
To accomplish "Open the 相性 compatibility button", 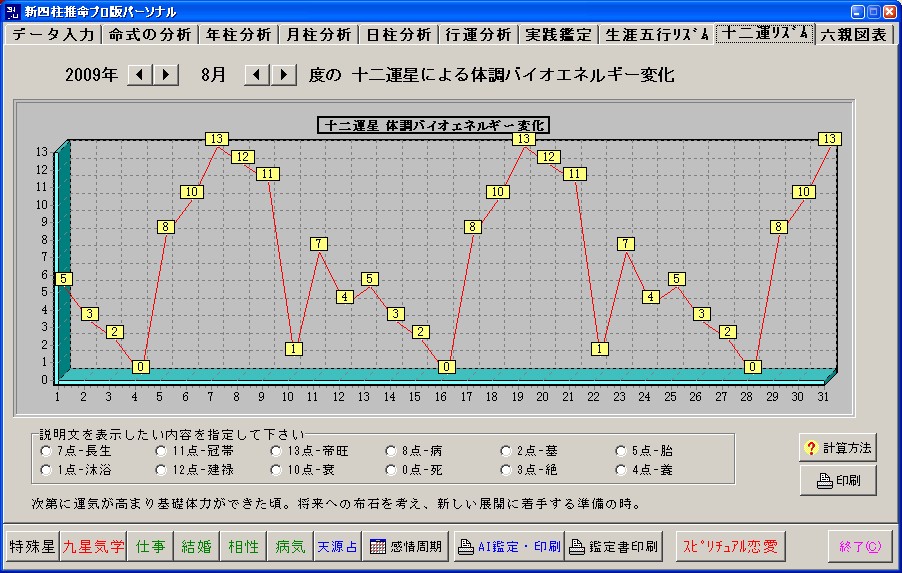I will click(x=243, y=547).
